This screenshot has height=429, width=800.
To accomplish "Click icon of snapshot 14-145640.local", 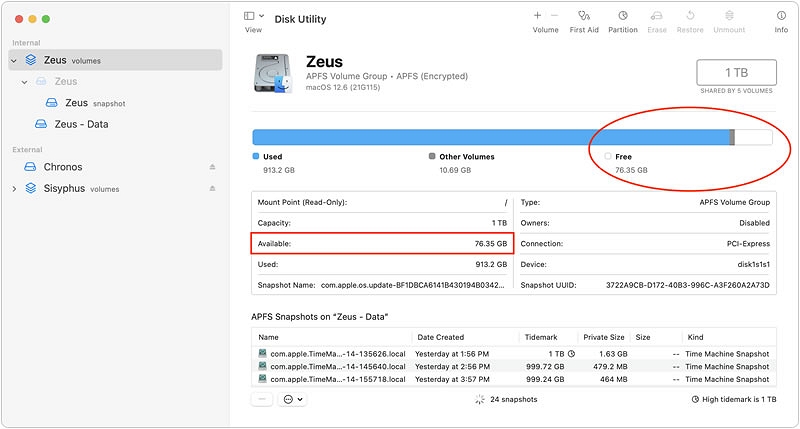I will coord(262,366).
